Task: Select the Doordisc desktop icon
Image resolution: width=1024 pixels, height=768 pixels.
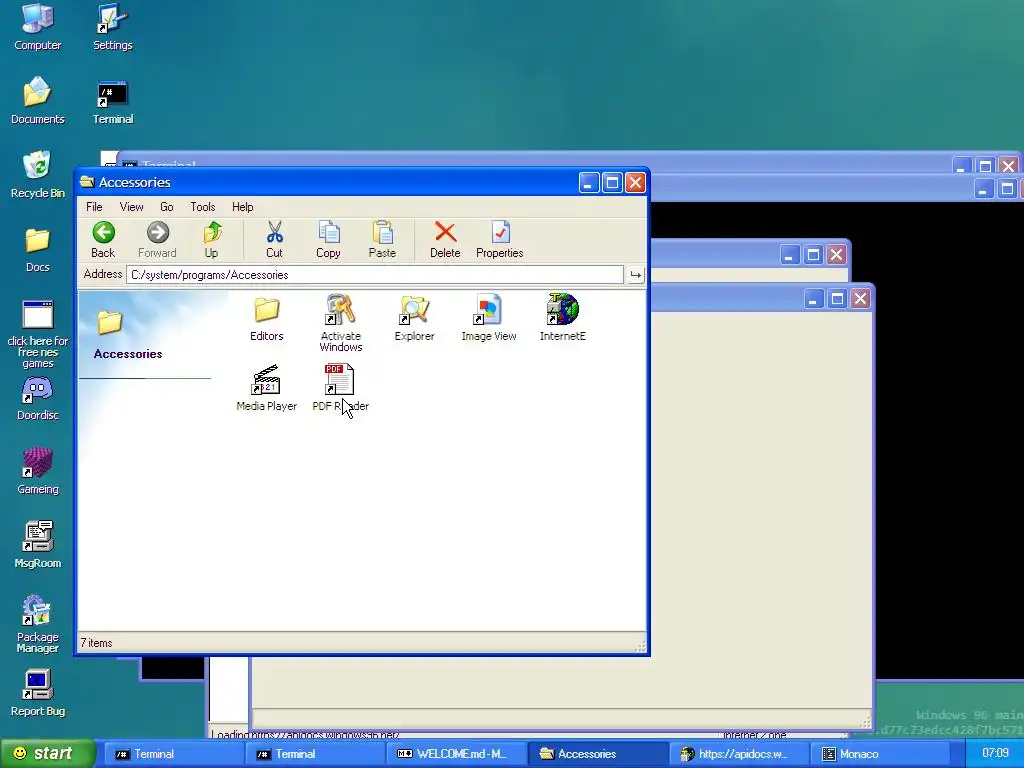Action: pyautogui.click(x=38, y=398)
